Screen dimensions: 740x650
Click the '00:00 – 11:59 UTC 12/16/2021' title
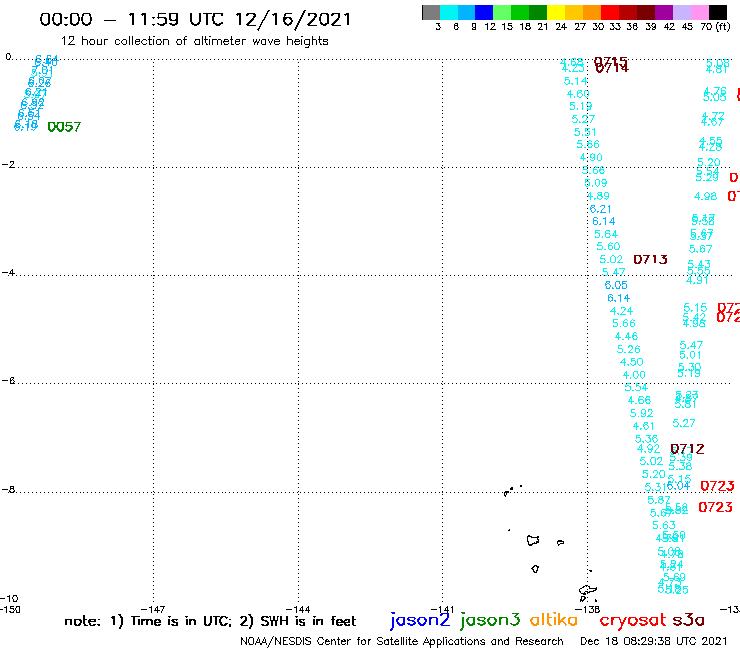195,20
